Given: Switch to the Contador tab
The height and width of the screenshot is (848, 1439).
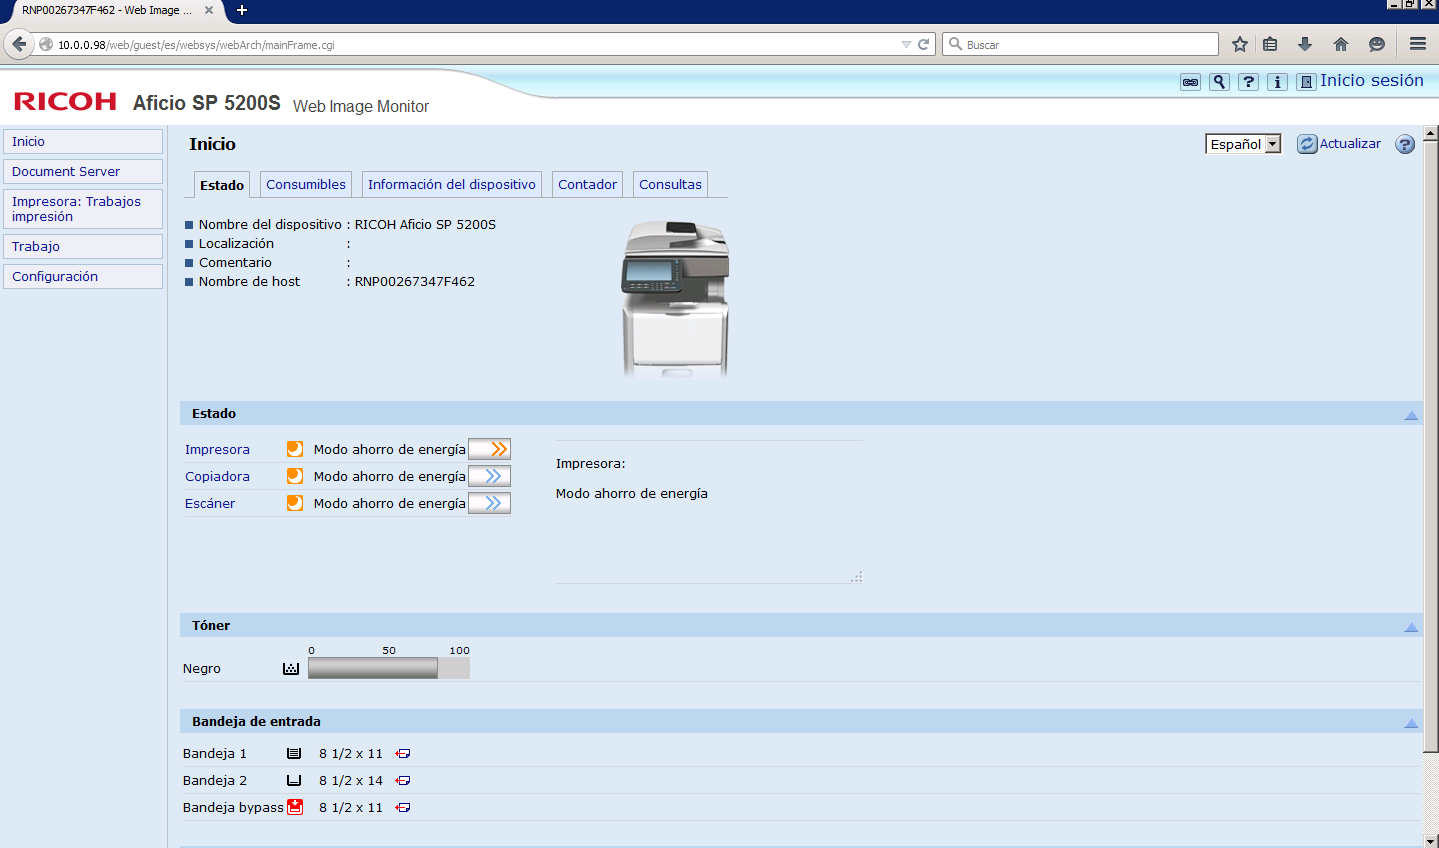Looking at the screenshot, I should (x=587, y=184).
